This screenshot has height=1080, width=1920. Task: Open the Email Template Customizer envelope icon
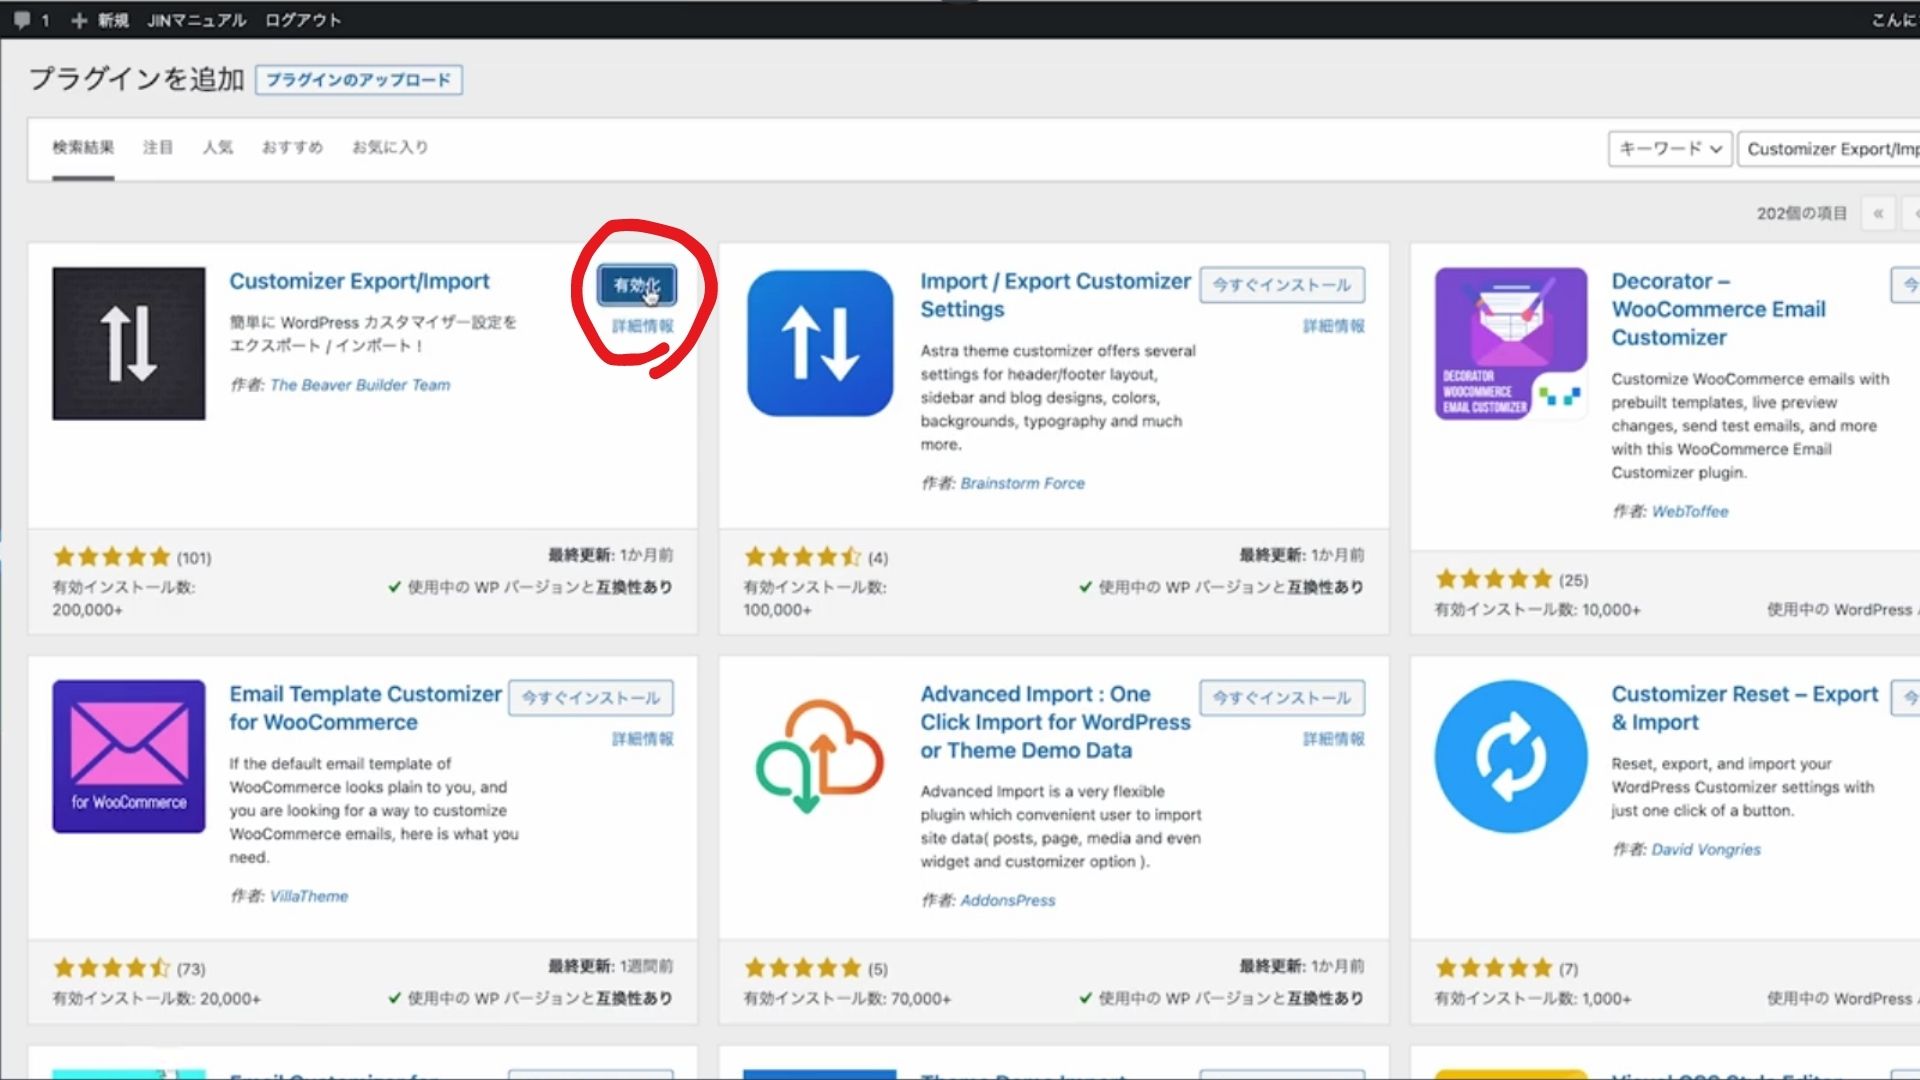129,756
